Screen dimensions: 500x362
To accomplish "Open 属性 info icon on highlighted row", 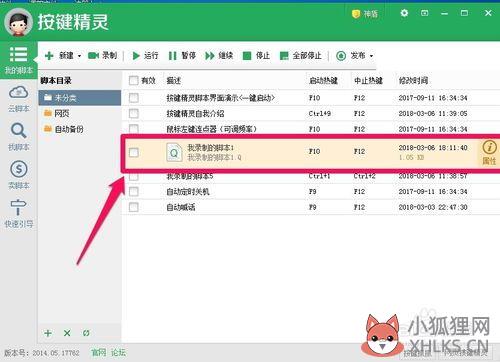I will pyautogui.click(x=489, y=147).
